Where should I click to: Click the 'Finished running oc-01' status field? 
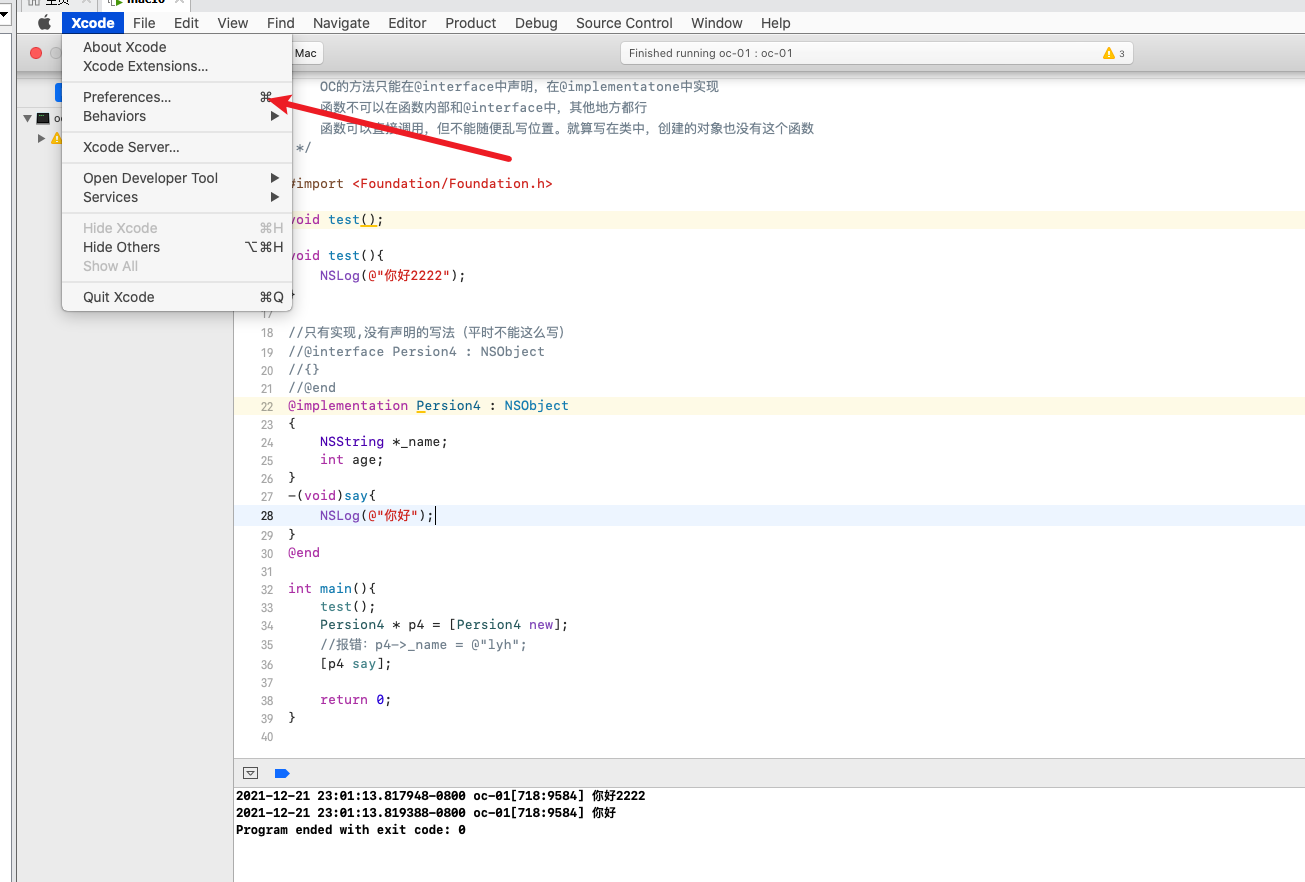pos(876,53)
